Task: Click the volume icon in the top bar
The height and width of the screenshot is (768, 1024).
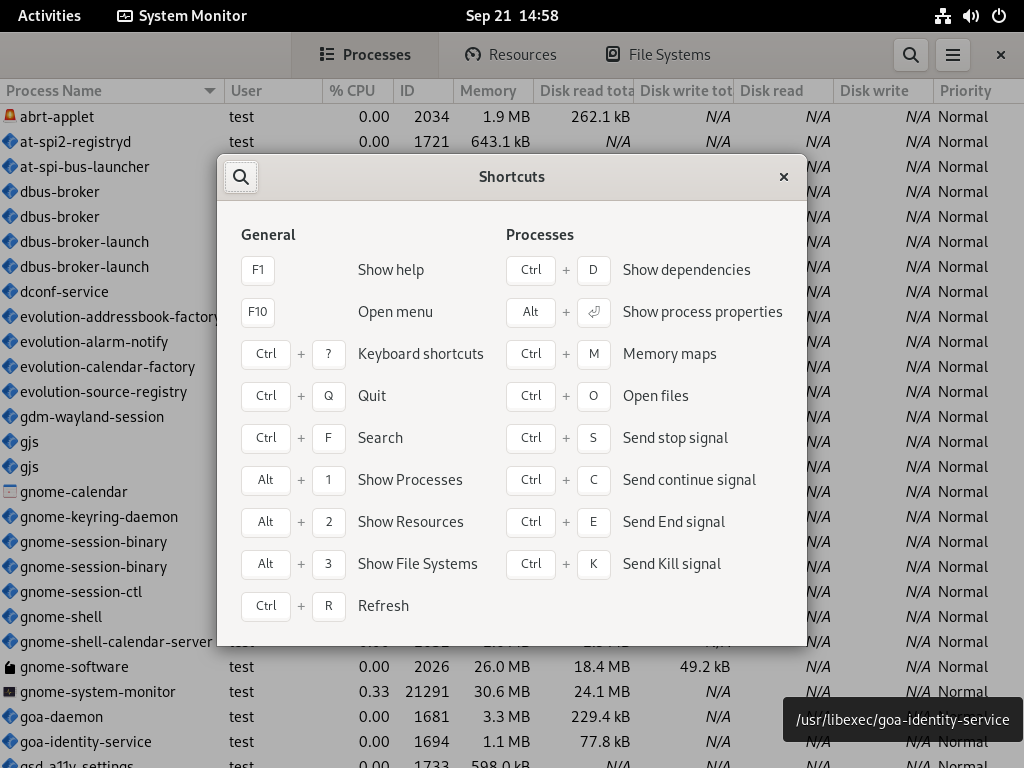Action: (970, 16)
